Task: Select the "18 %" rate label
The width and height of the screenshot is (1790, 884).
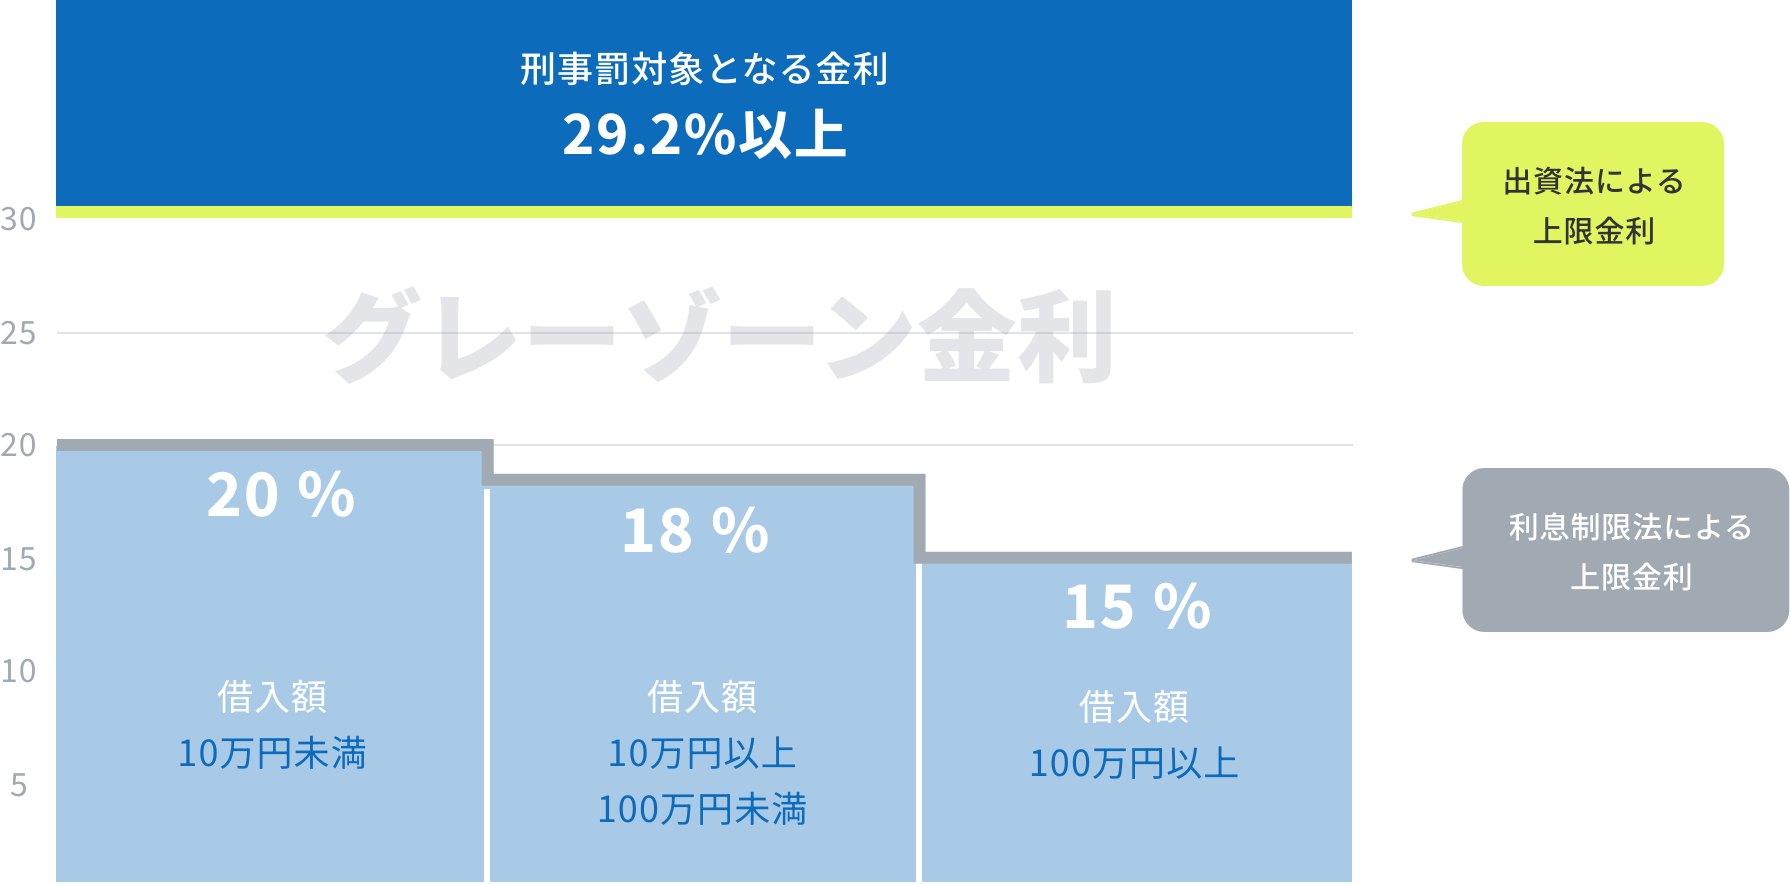Action: 696,530
